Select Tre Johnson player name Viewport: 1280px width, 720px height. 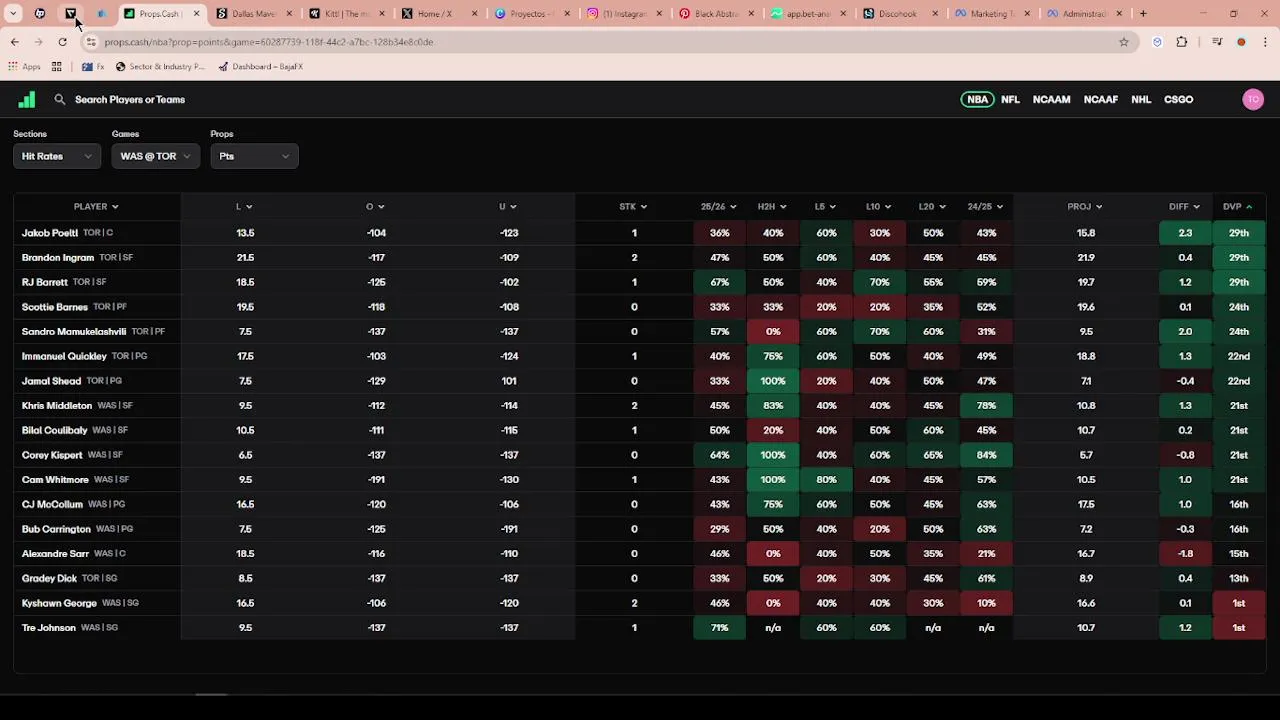tap(48, 628)
